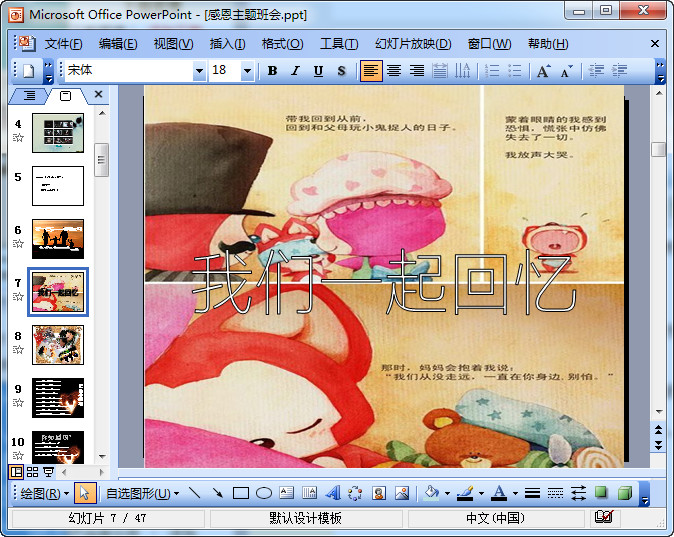
Task: Insert vertical Text Box
Action: (x=309, y=493)
